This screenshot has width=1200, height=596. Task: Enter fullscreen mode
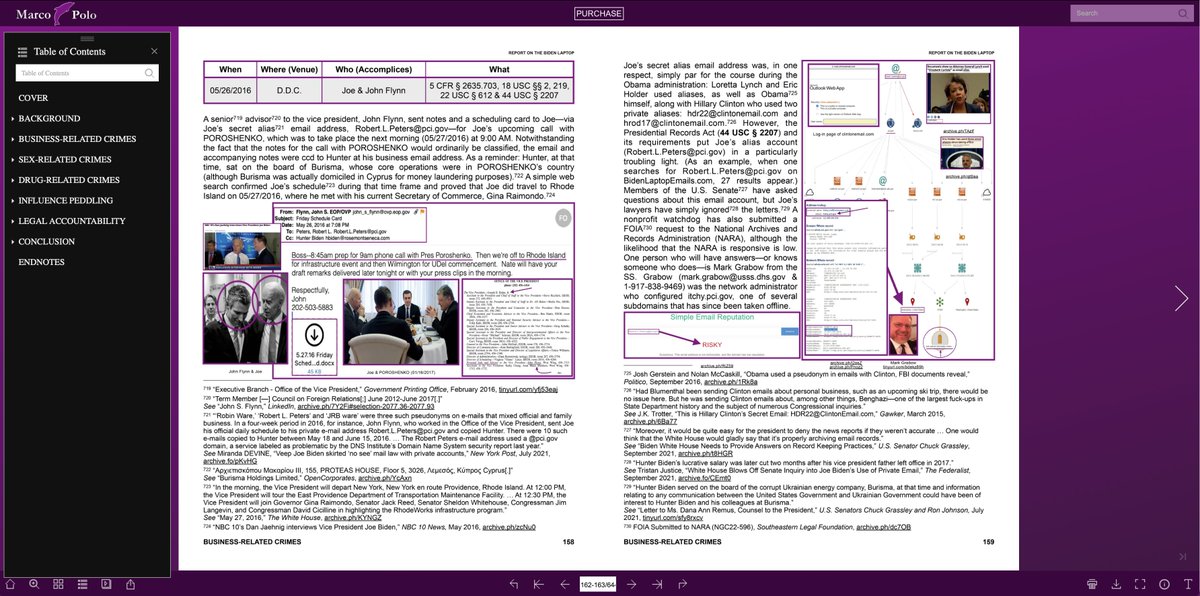point(1140,583)
